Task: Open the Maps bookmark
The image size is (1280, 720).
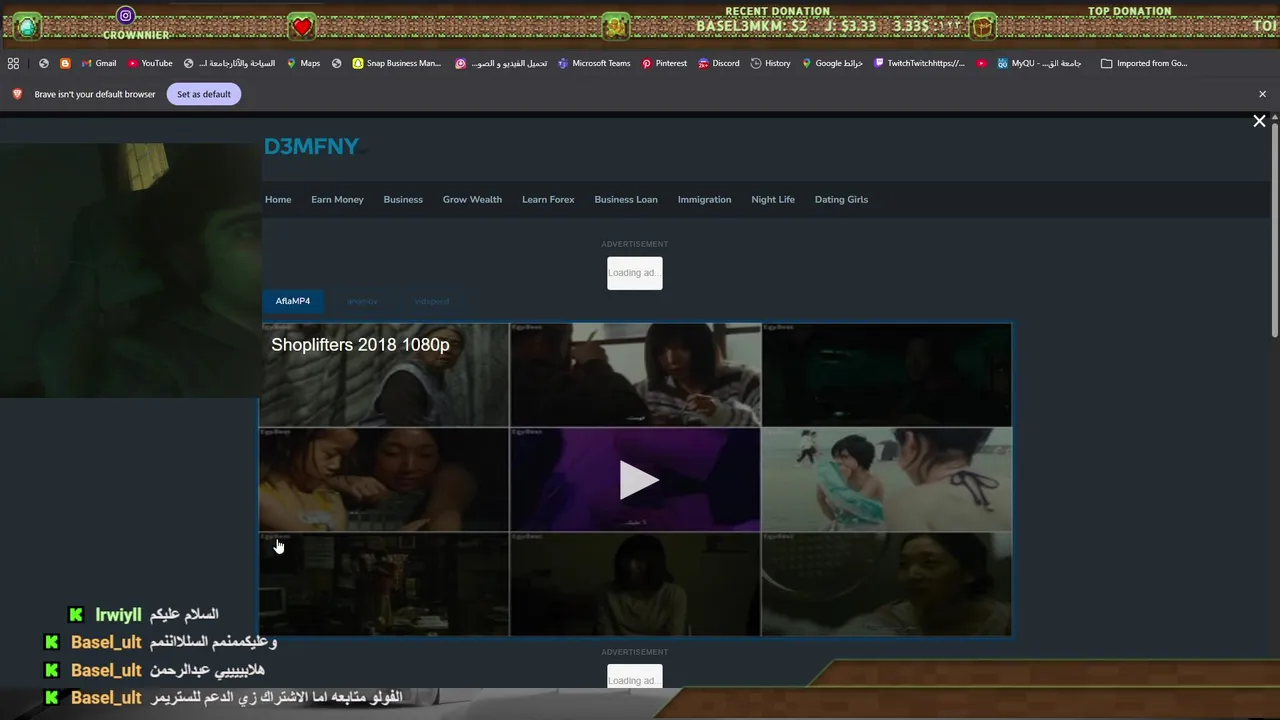Action: click(303, 63)
